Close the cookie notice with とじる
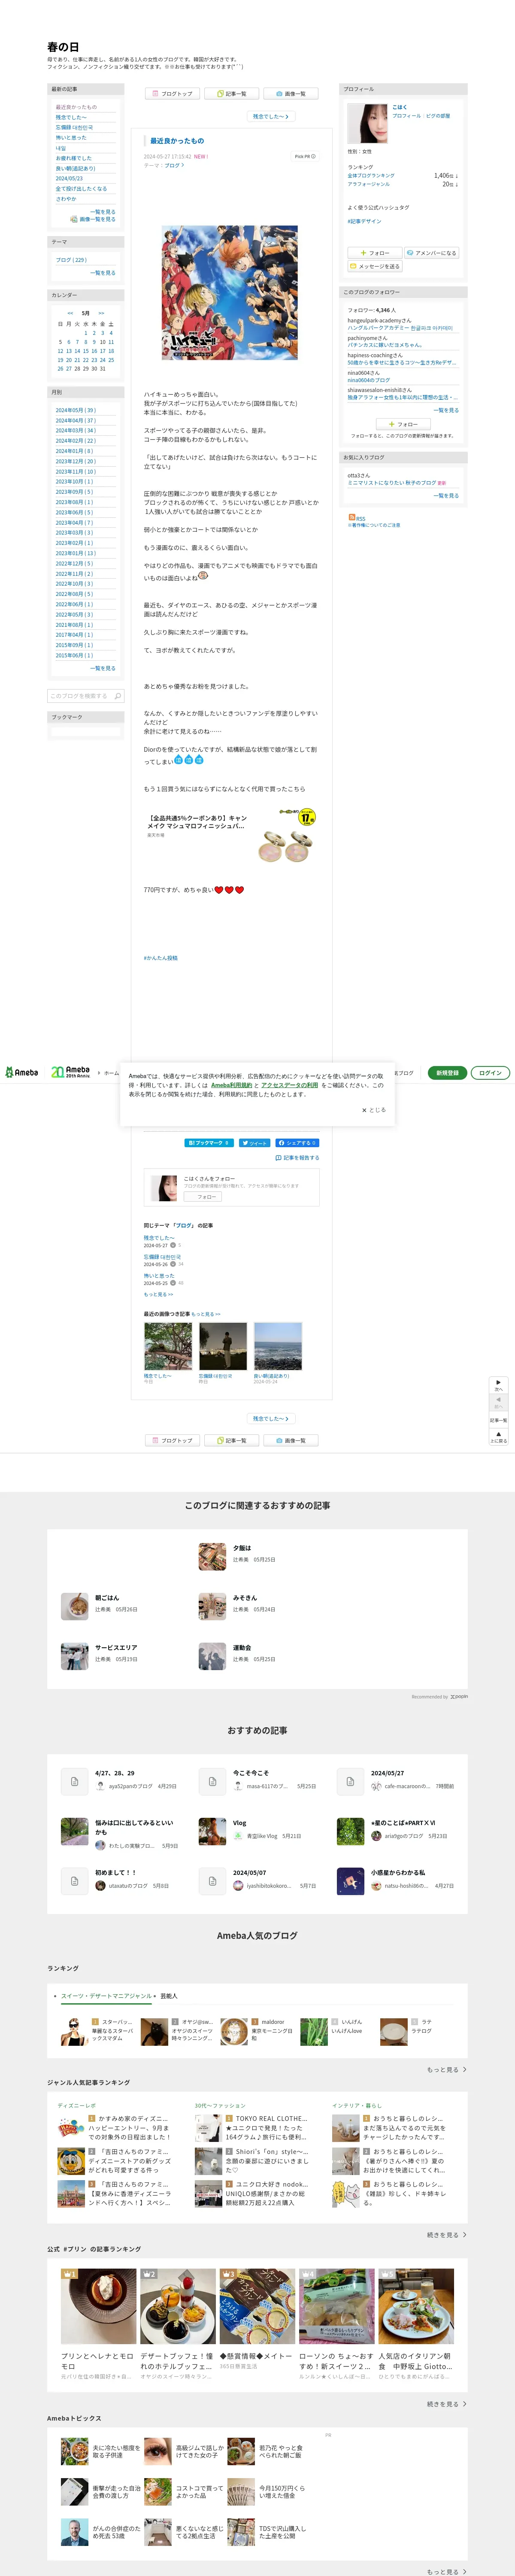This screenshot has height=2576, width=515. 373,1110
